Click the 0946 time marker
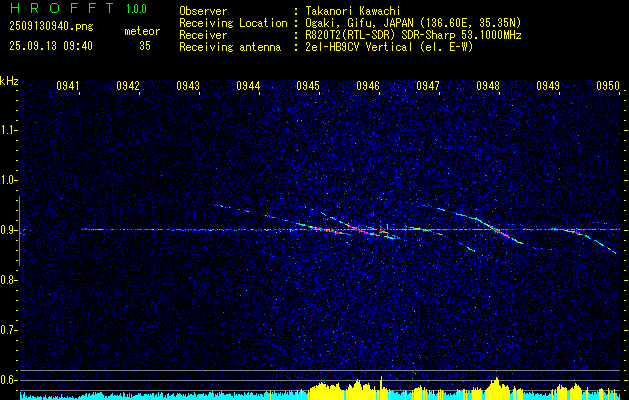629x400 pixels. [x=368, y=85]
